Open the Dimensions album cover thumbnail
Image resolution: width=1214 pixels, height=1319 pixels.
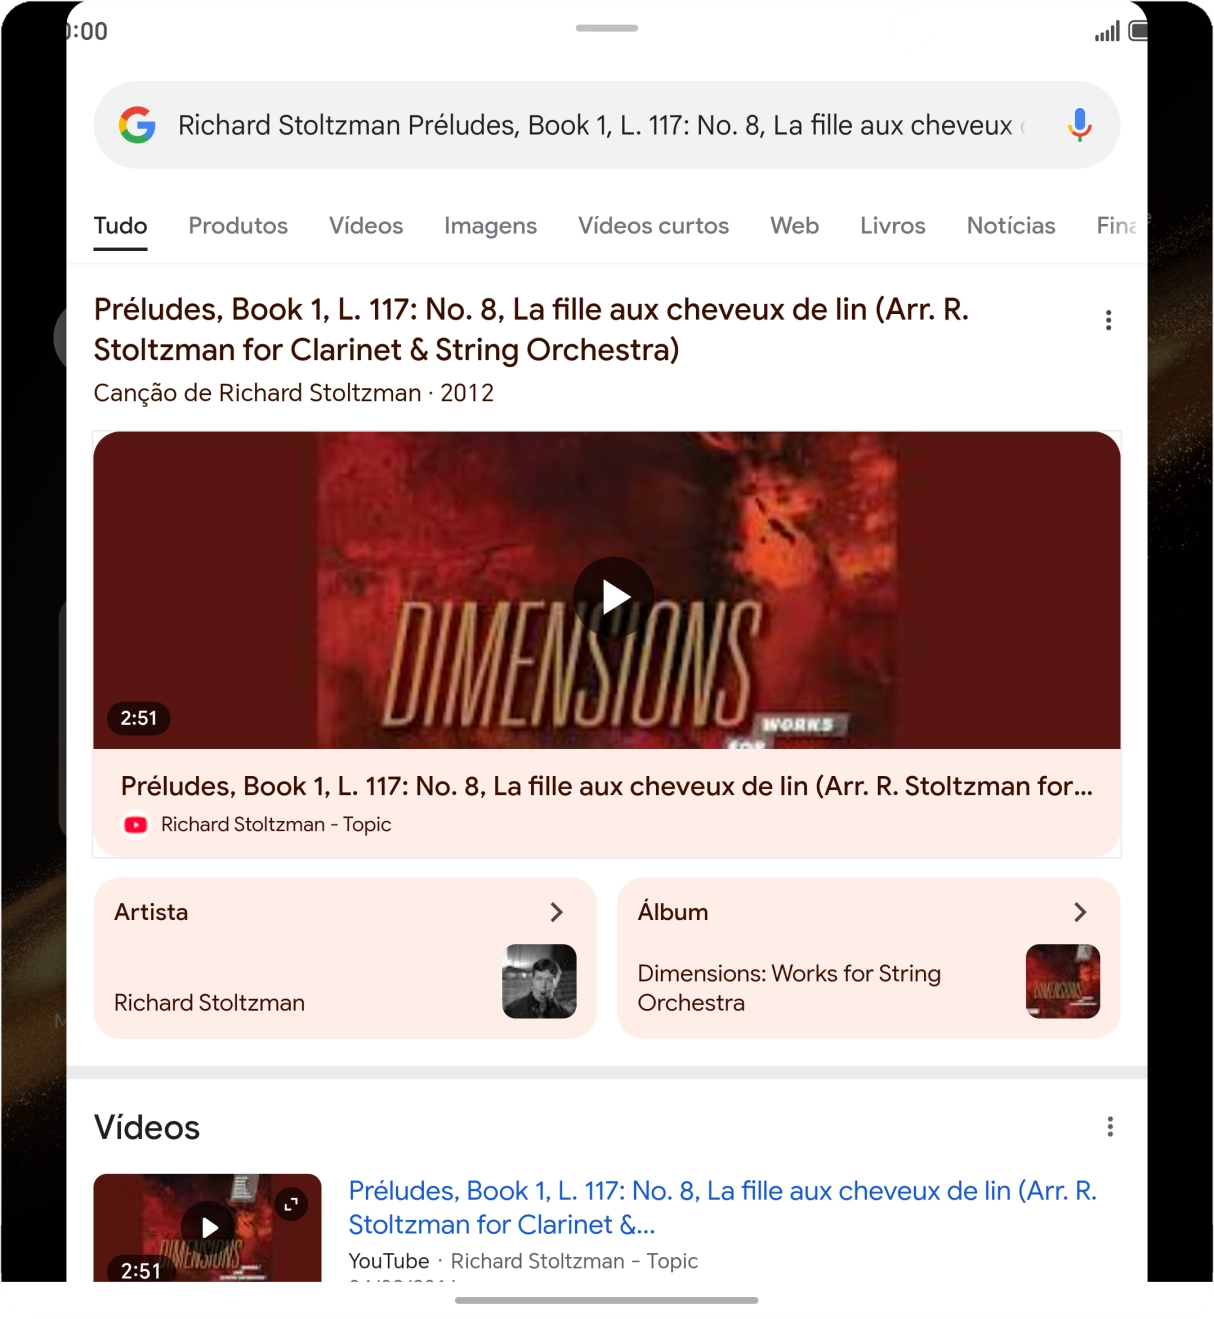click(x=1063, y=981)
